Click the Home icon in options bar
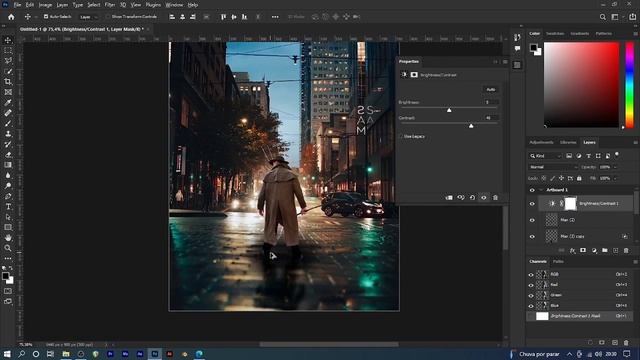Viewport: 640px width, 360px height. coord(11,17)
